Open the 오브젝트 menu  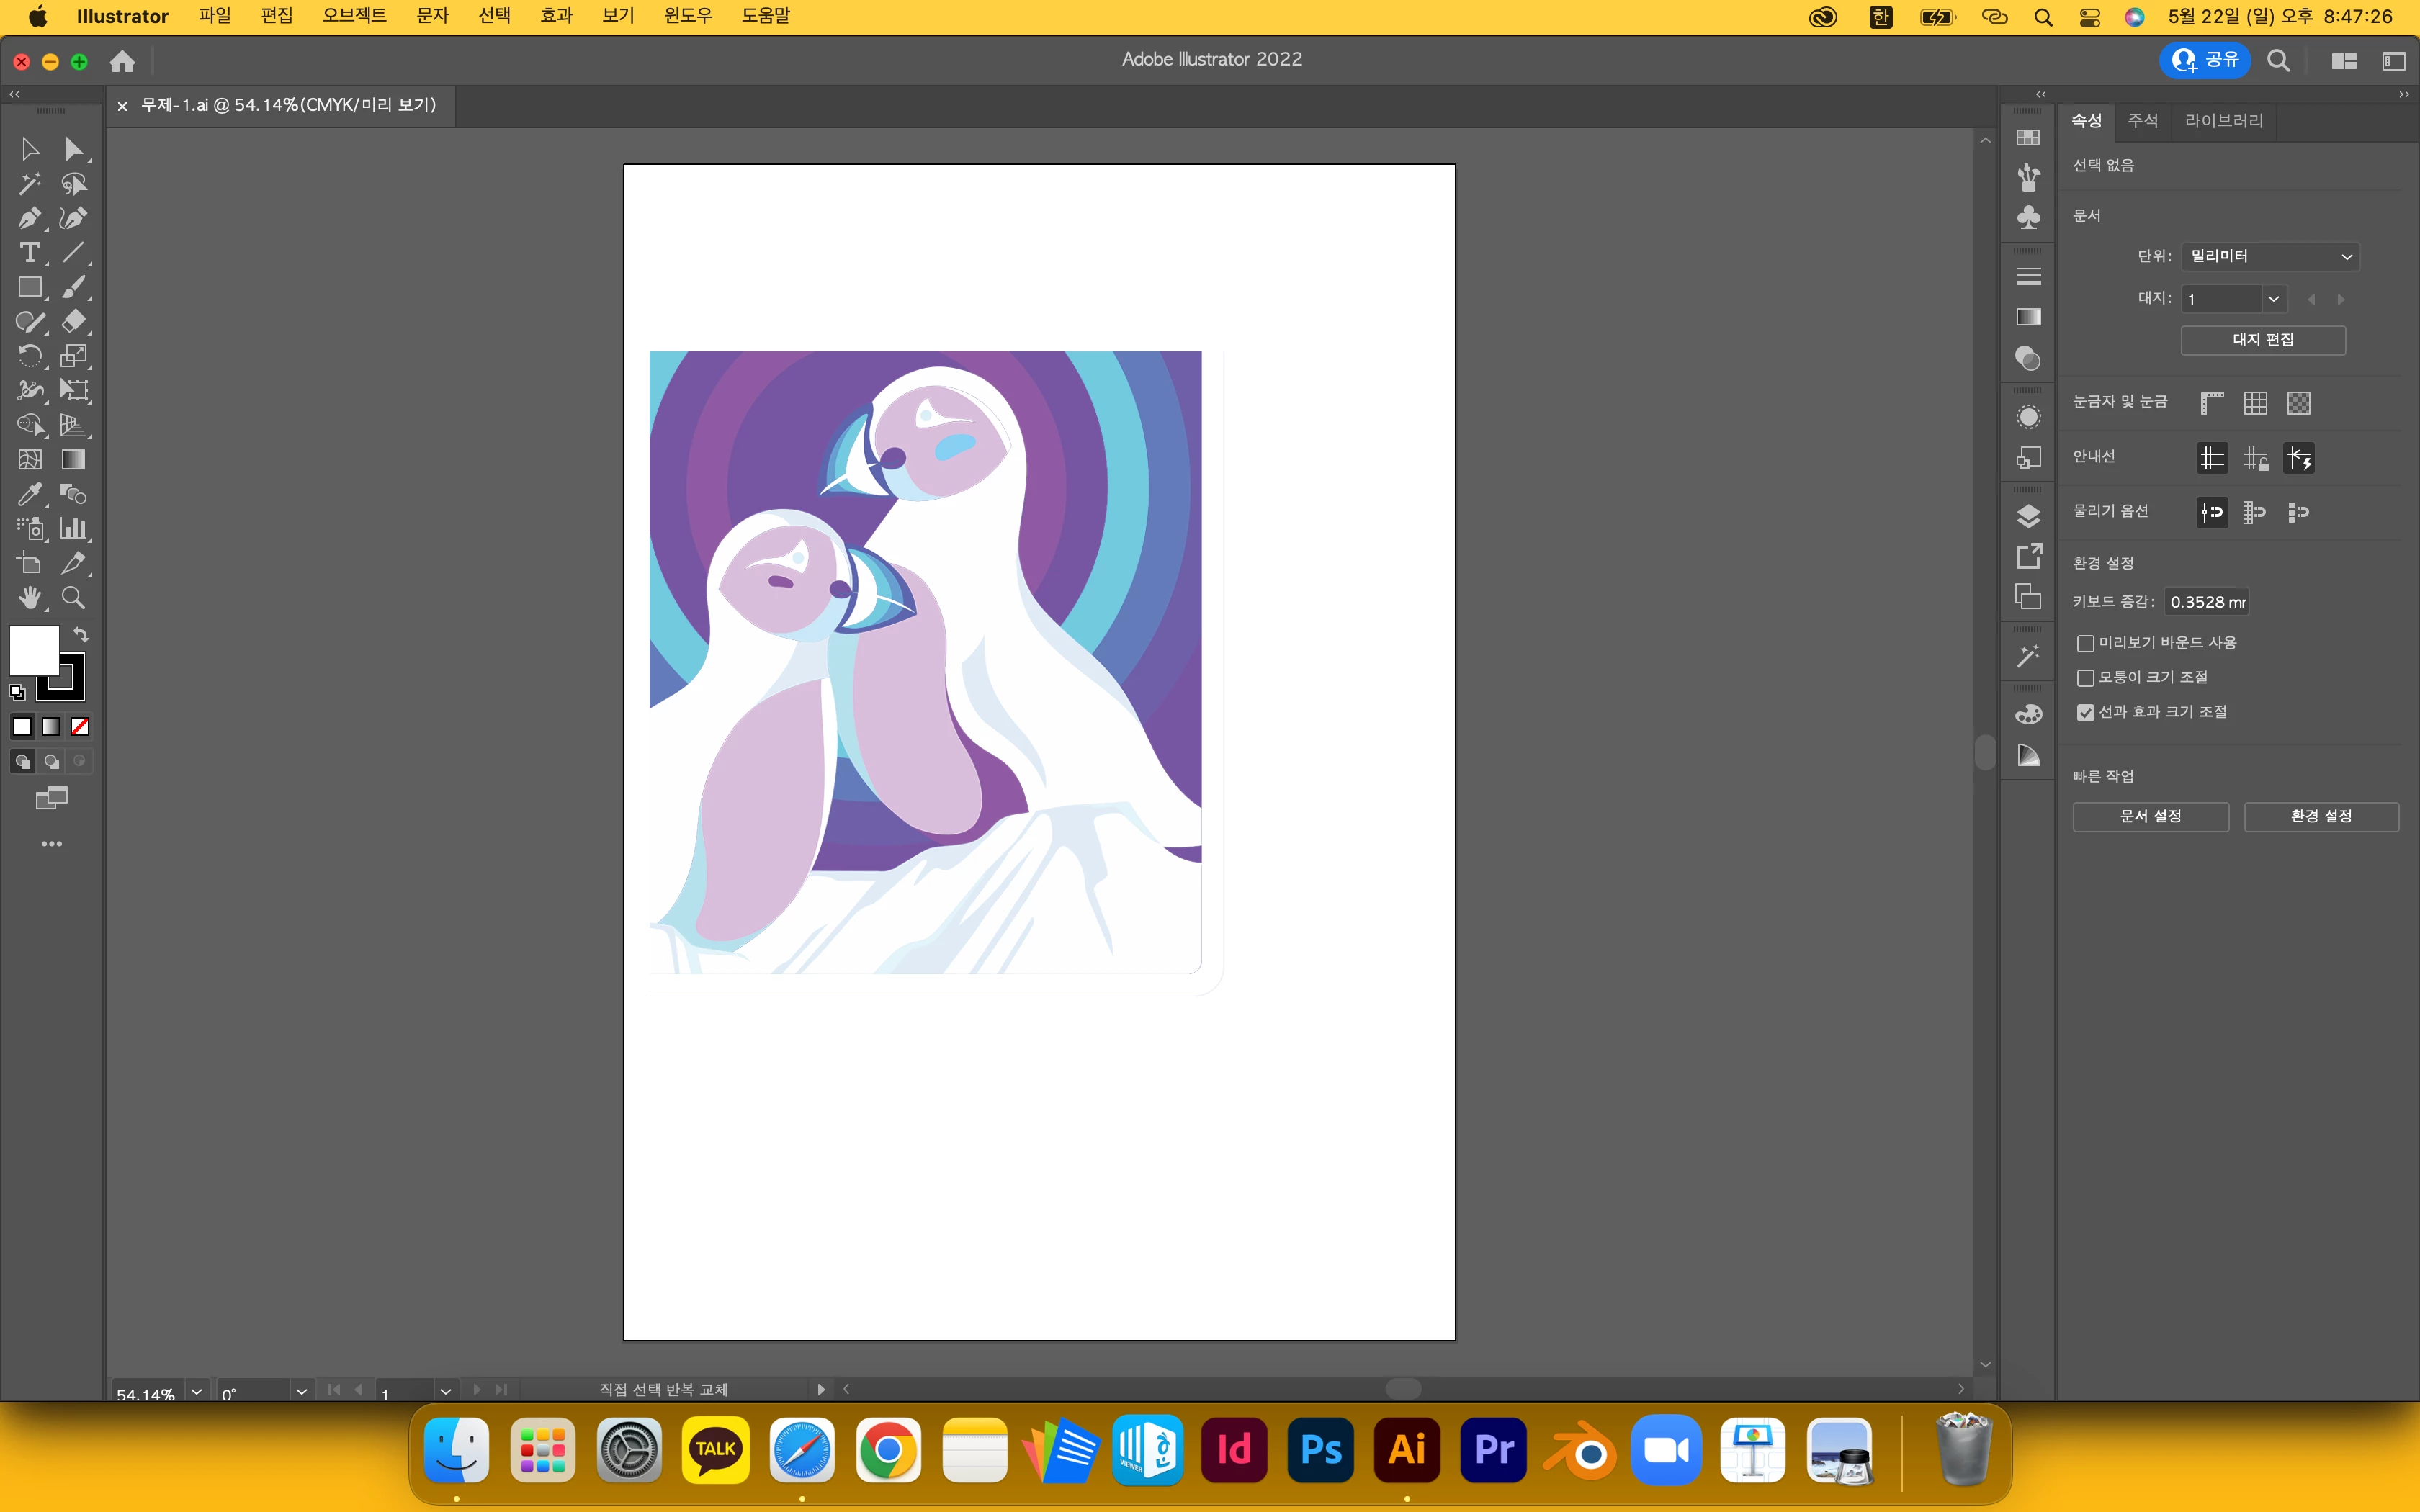pos(354,16)
